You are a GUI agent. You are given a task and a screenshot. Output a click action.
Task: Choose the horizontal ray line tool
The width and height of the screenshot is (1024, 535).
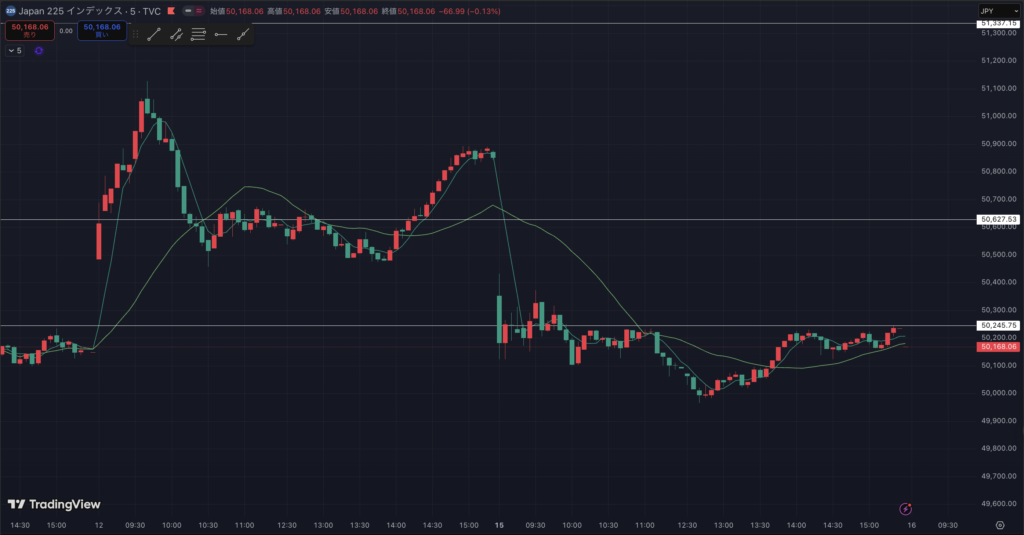[220, 34]
